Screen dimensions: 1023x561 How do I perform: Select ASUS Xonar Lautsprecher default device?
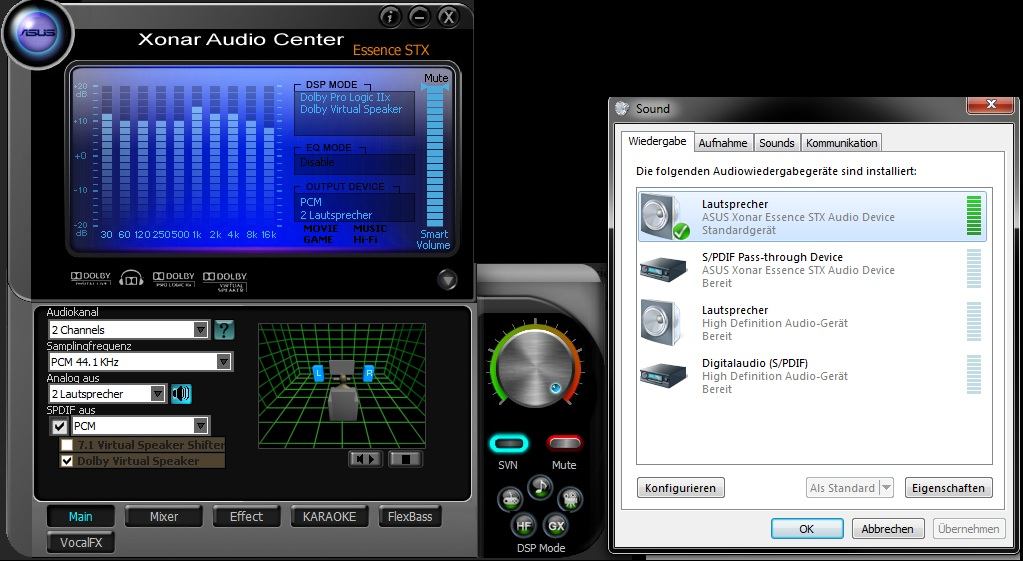tap(812, 216)
